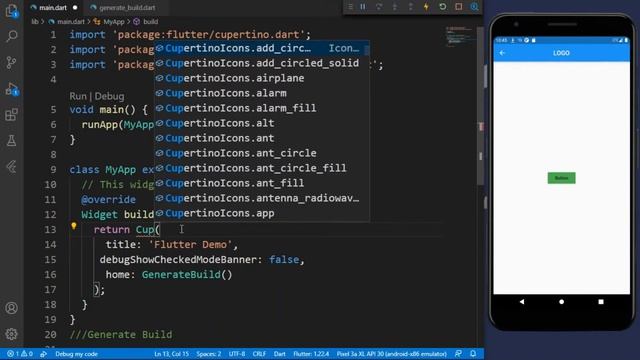The height and width of the screenshot is (360, 640).
Task: Select the CupertinoIcons.airplane suggestion
Action: (x=262, y=78)
